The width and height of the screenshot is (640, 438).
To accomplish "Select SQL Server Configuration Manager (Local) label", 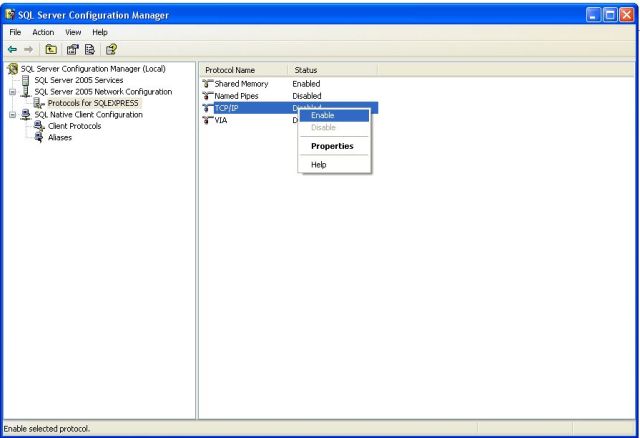I will 93,69.
